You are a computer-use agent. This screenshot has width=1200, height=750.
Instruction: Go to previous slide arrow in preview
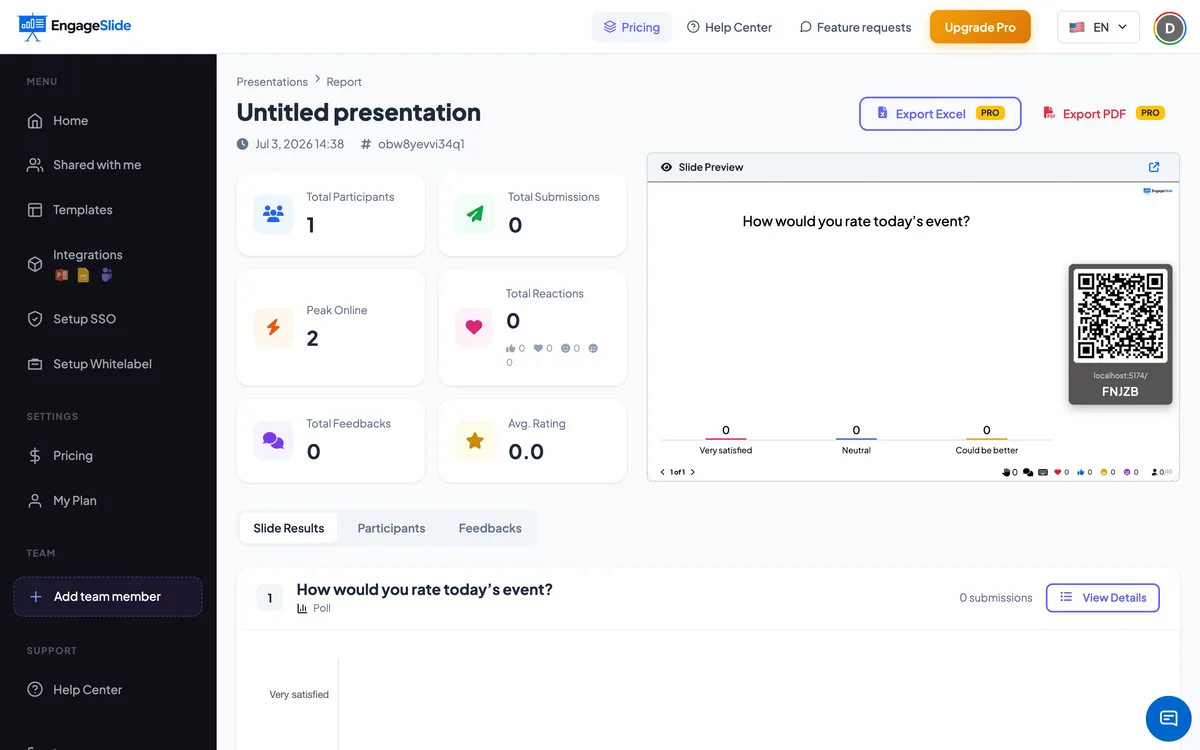coord(662,472)
